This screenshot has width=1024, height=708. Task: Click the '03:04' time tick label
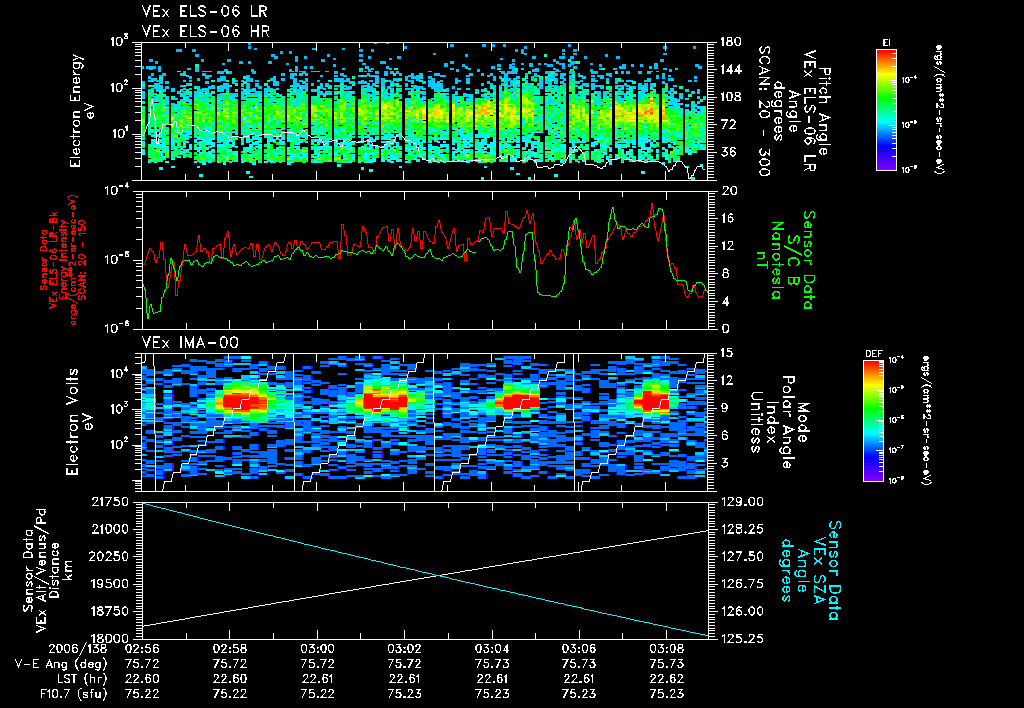point(492,650)
